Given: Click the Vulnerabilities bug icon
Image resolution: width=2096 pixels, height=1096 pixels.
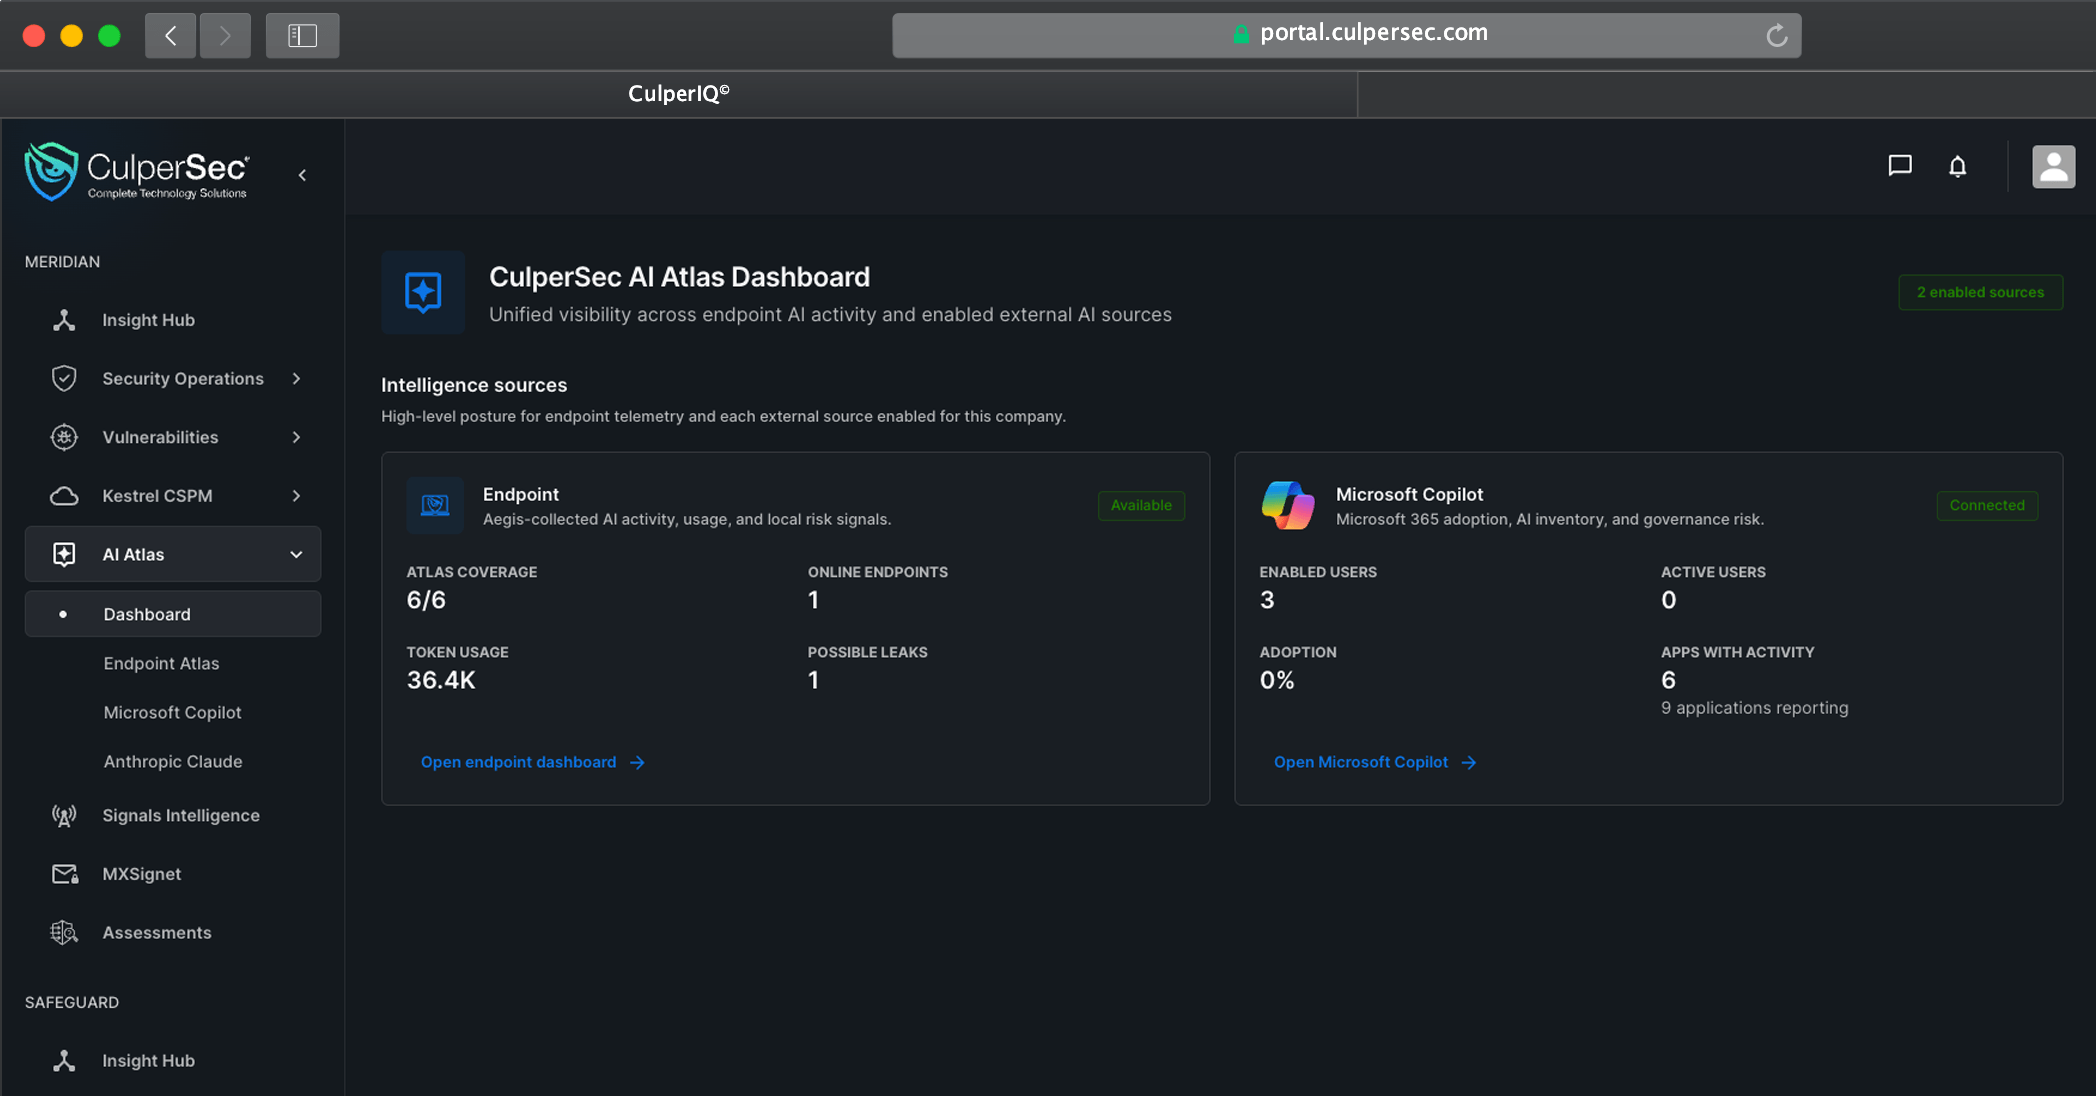Looking at the screenshot, I should point(64,437).
